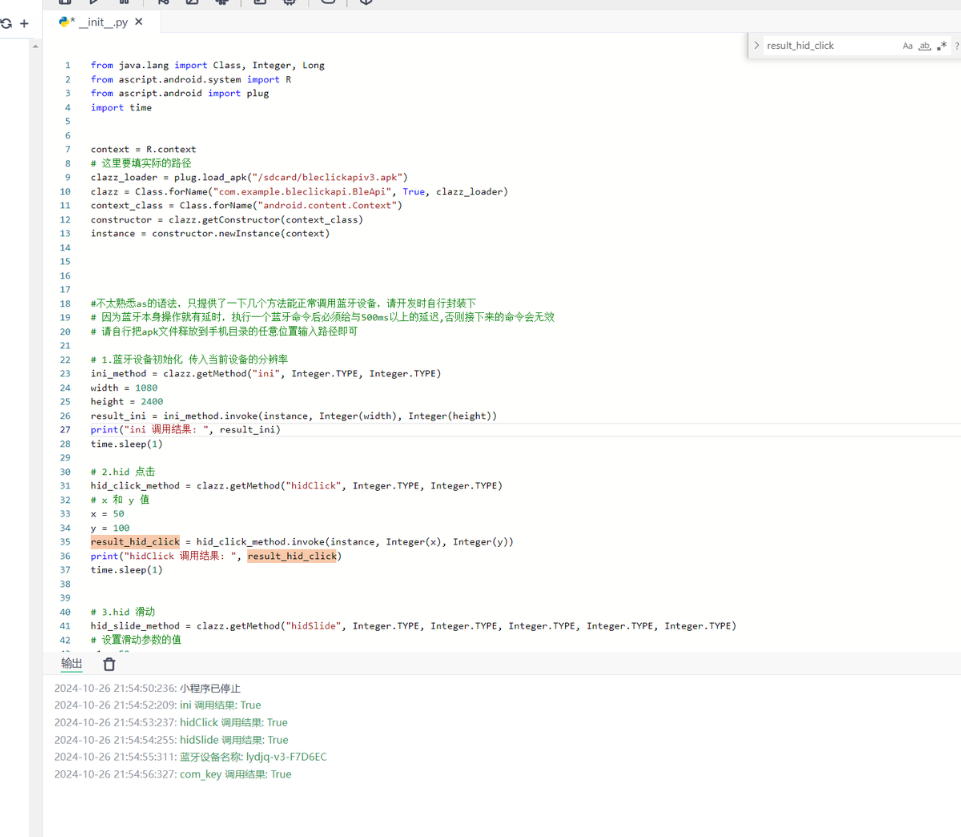The height and width of the screenshot is (837, 961).
Task: Click the "ini" string in getMethod on line 23
Action: [266, 373]
